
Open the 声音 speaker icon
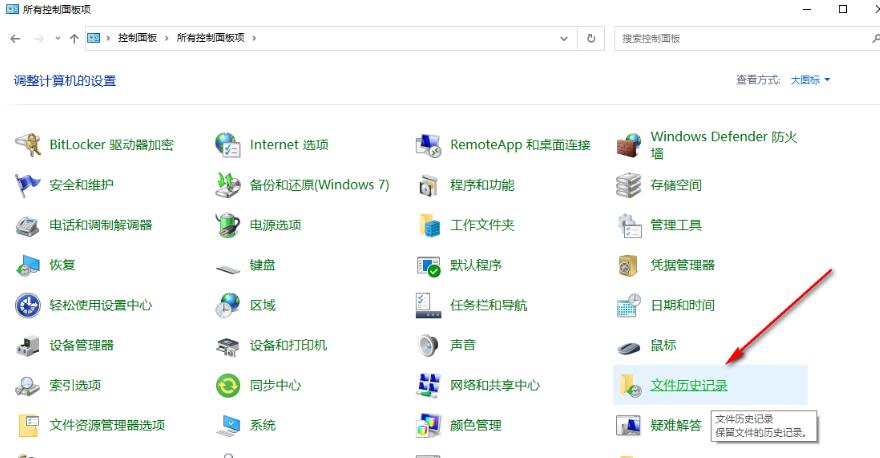coord(428,346)
